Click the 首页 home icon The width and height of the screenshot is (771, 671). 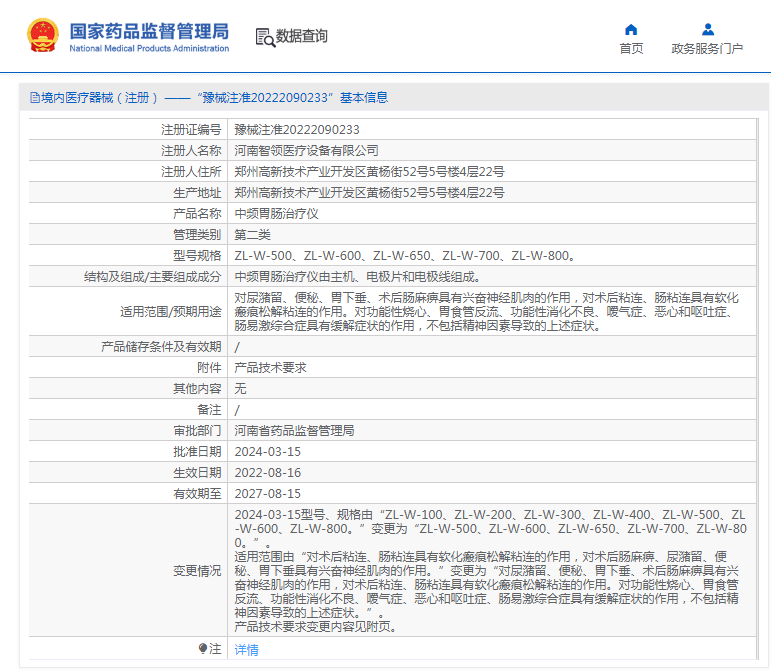[631, 30]
